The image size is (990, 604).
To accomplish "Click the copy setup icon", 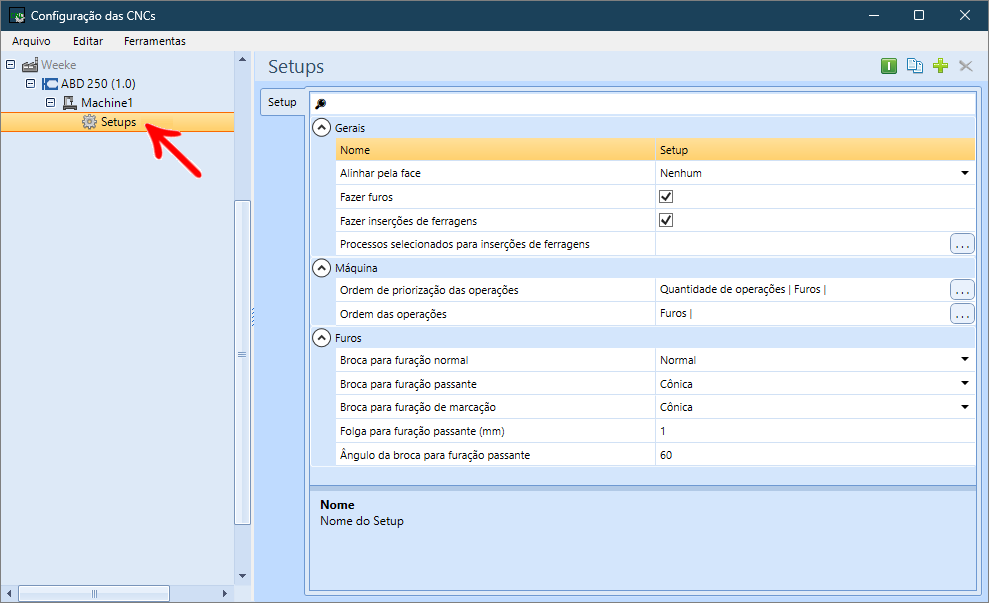I will pyautogui.click(x=914, y=66).
